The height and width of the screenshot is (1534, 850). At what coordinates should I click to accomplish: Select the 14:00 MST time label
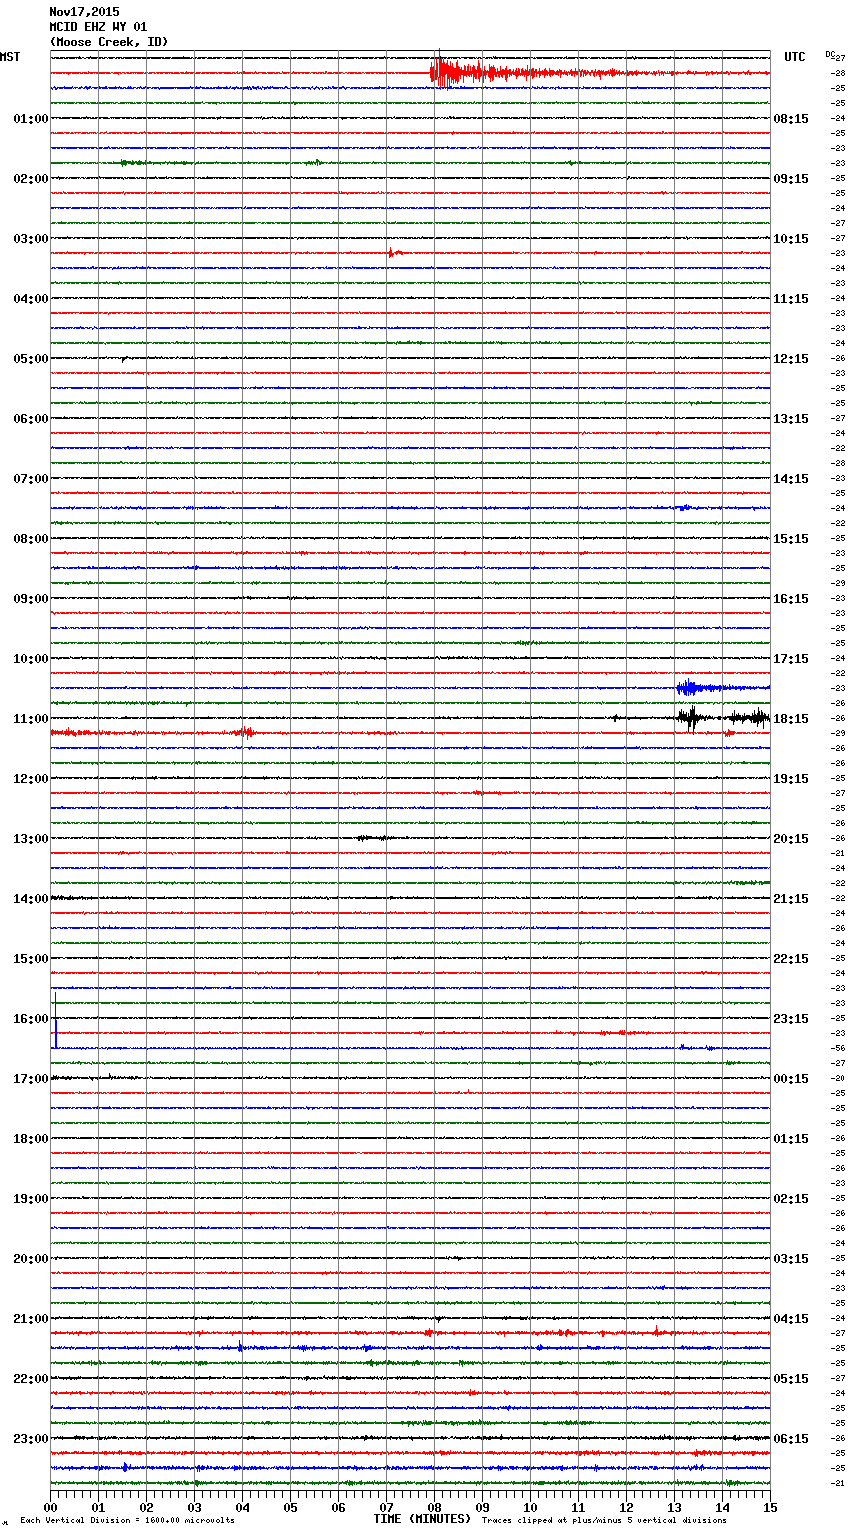click(x=31, y=899)
